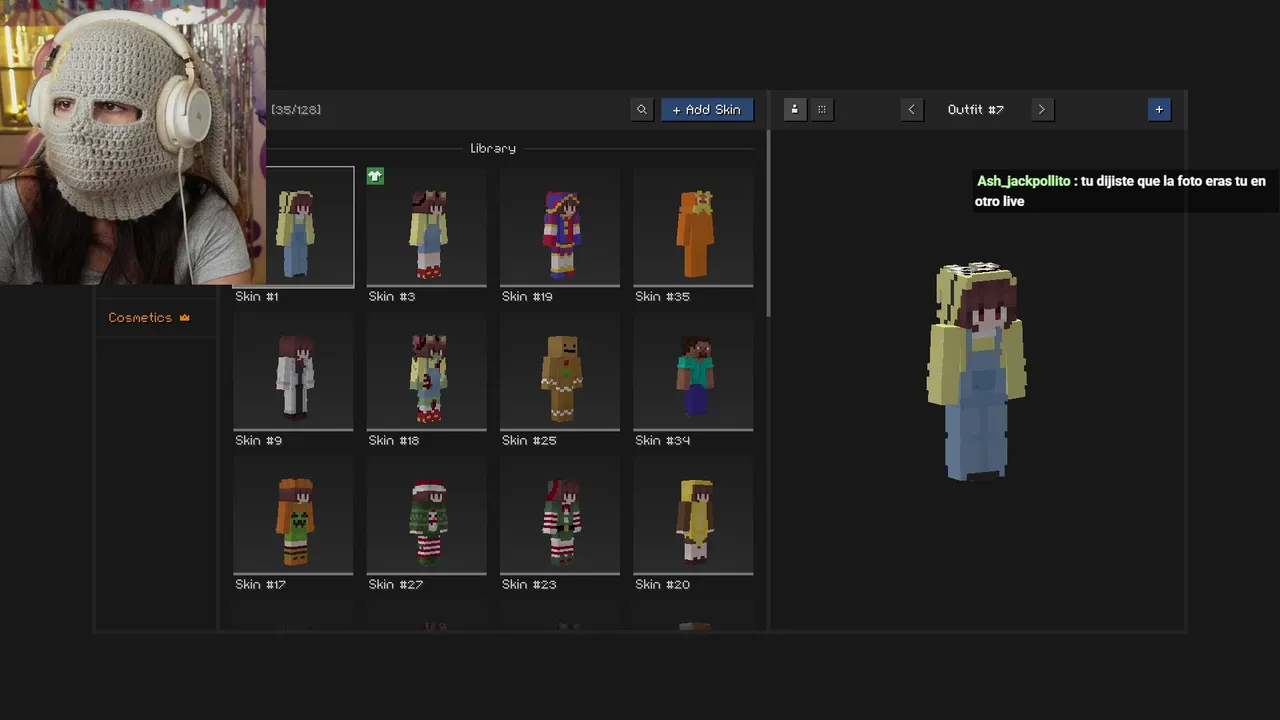Image resolution: width=1280 pixels, height=720 pixels.
Task: Click the Outfit #7 title
Action: coord(975,110)
